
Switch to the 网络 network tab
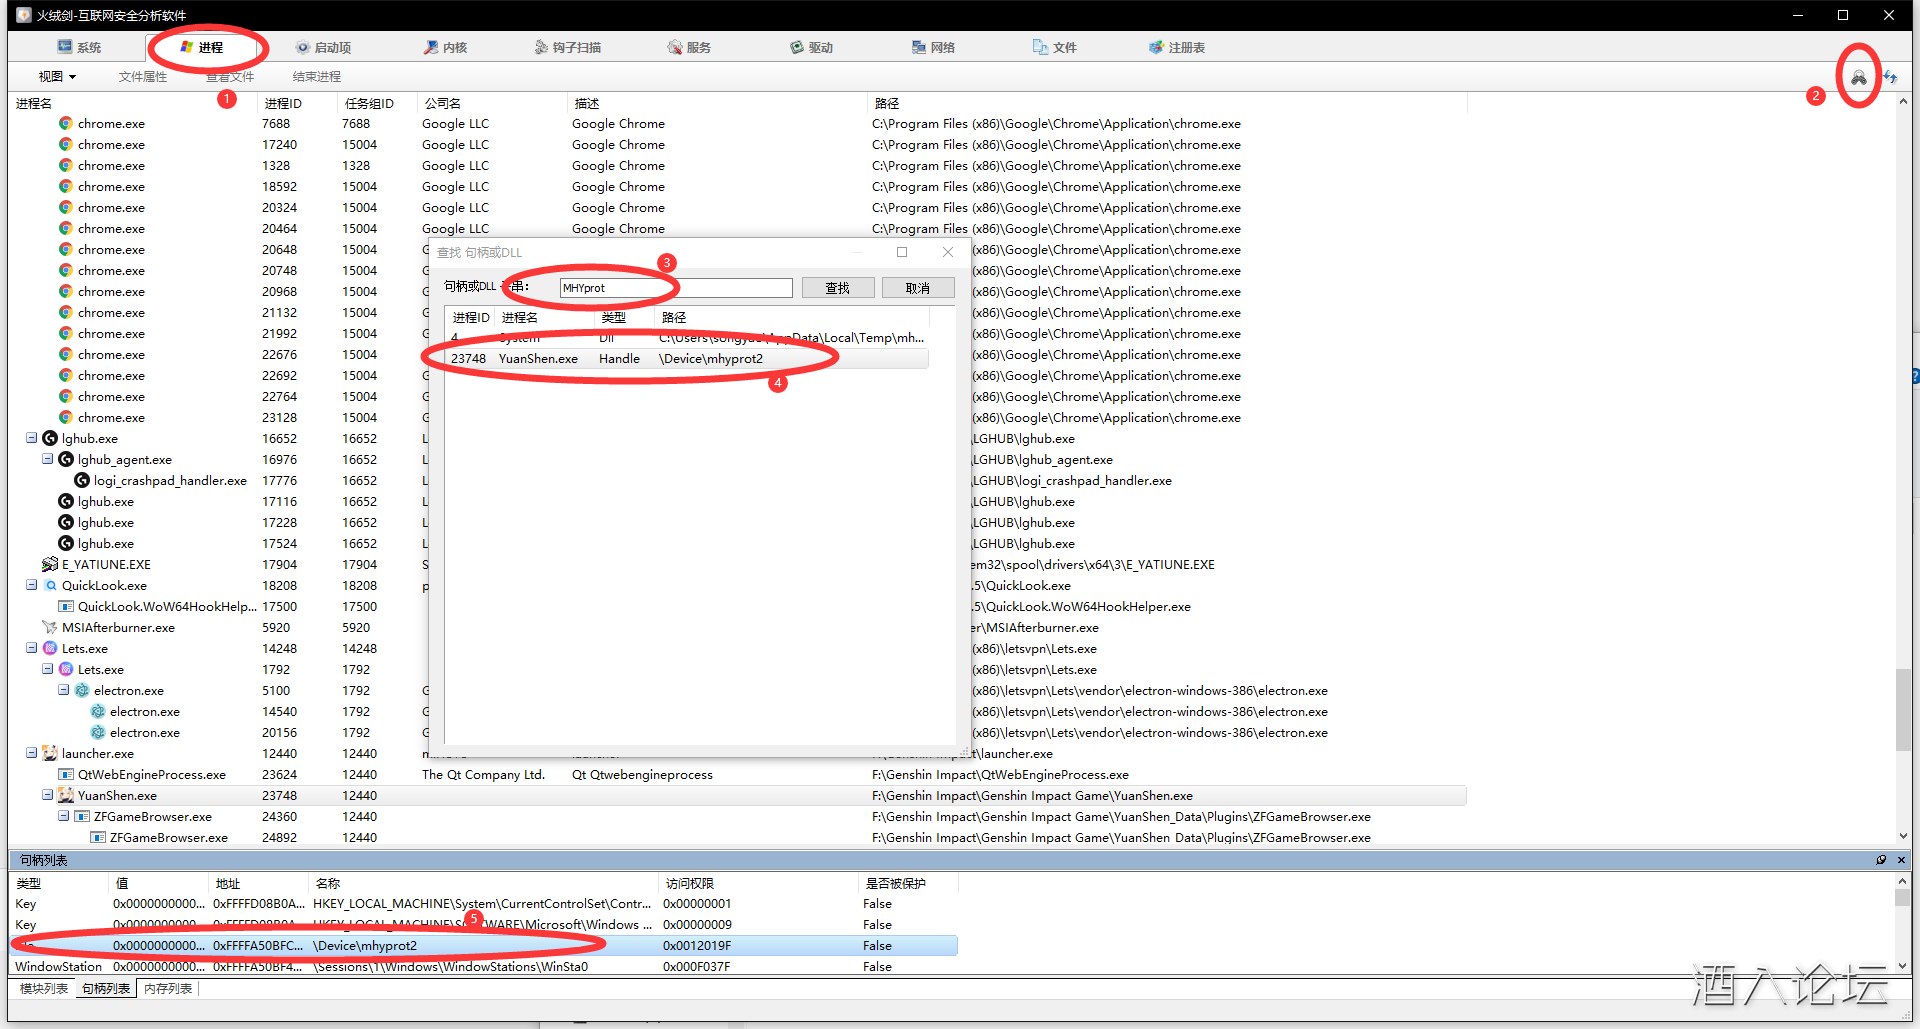coord(933,47)
